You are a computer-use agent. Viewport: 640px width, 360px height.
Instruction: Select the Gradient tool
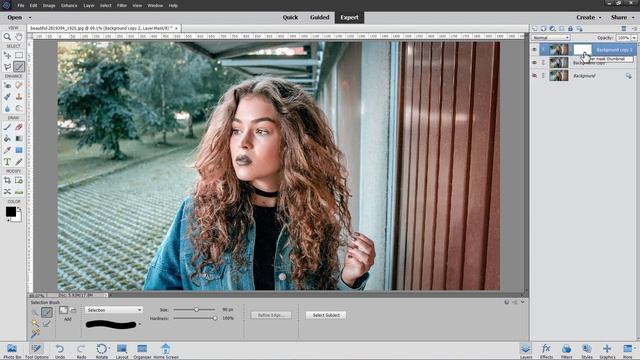tap(19, 138)
